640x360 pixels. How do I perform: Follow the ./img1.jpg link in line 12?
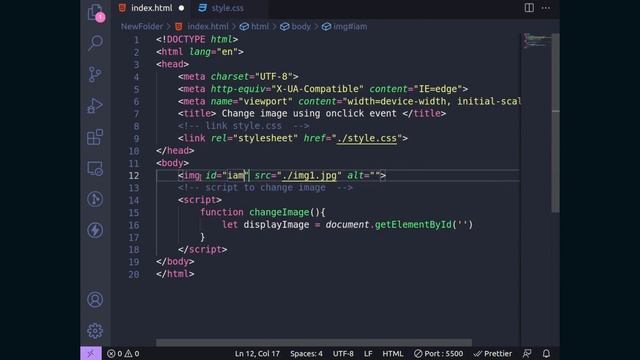[309, 176]
